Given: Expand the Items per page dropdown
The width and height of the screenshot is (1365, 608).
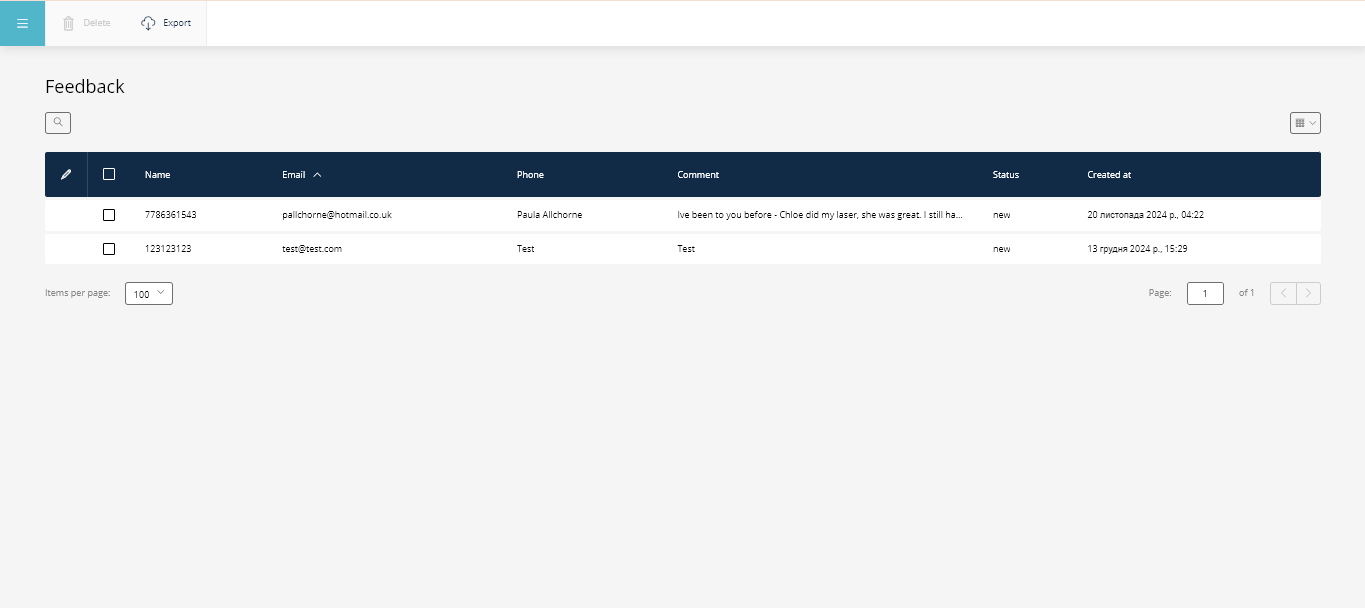Looking at the screenshot, I should (149, 294).
